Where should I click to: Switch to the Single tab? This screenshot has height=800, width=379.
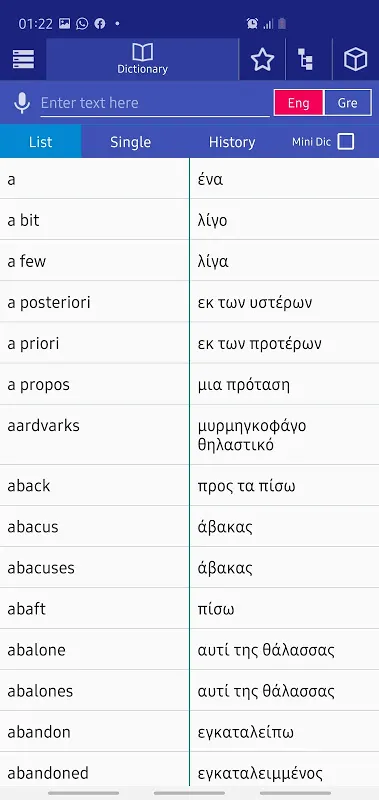coord(131,142)
